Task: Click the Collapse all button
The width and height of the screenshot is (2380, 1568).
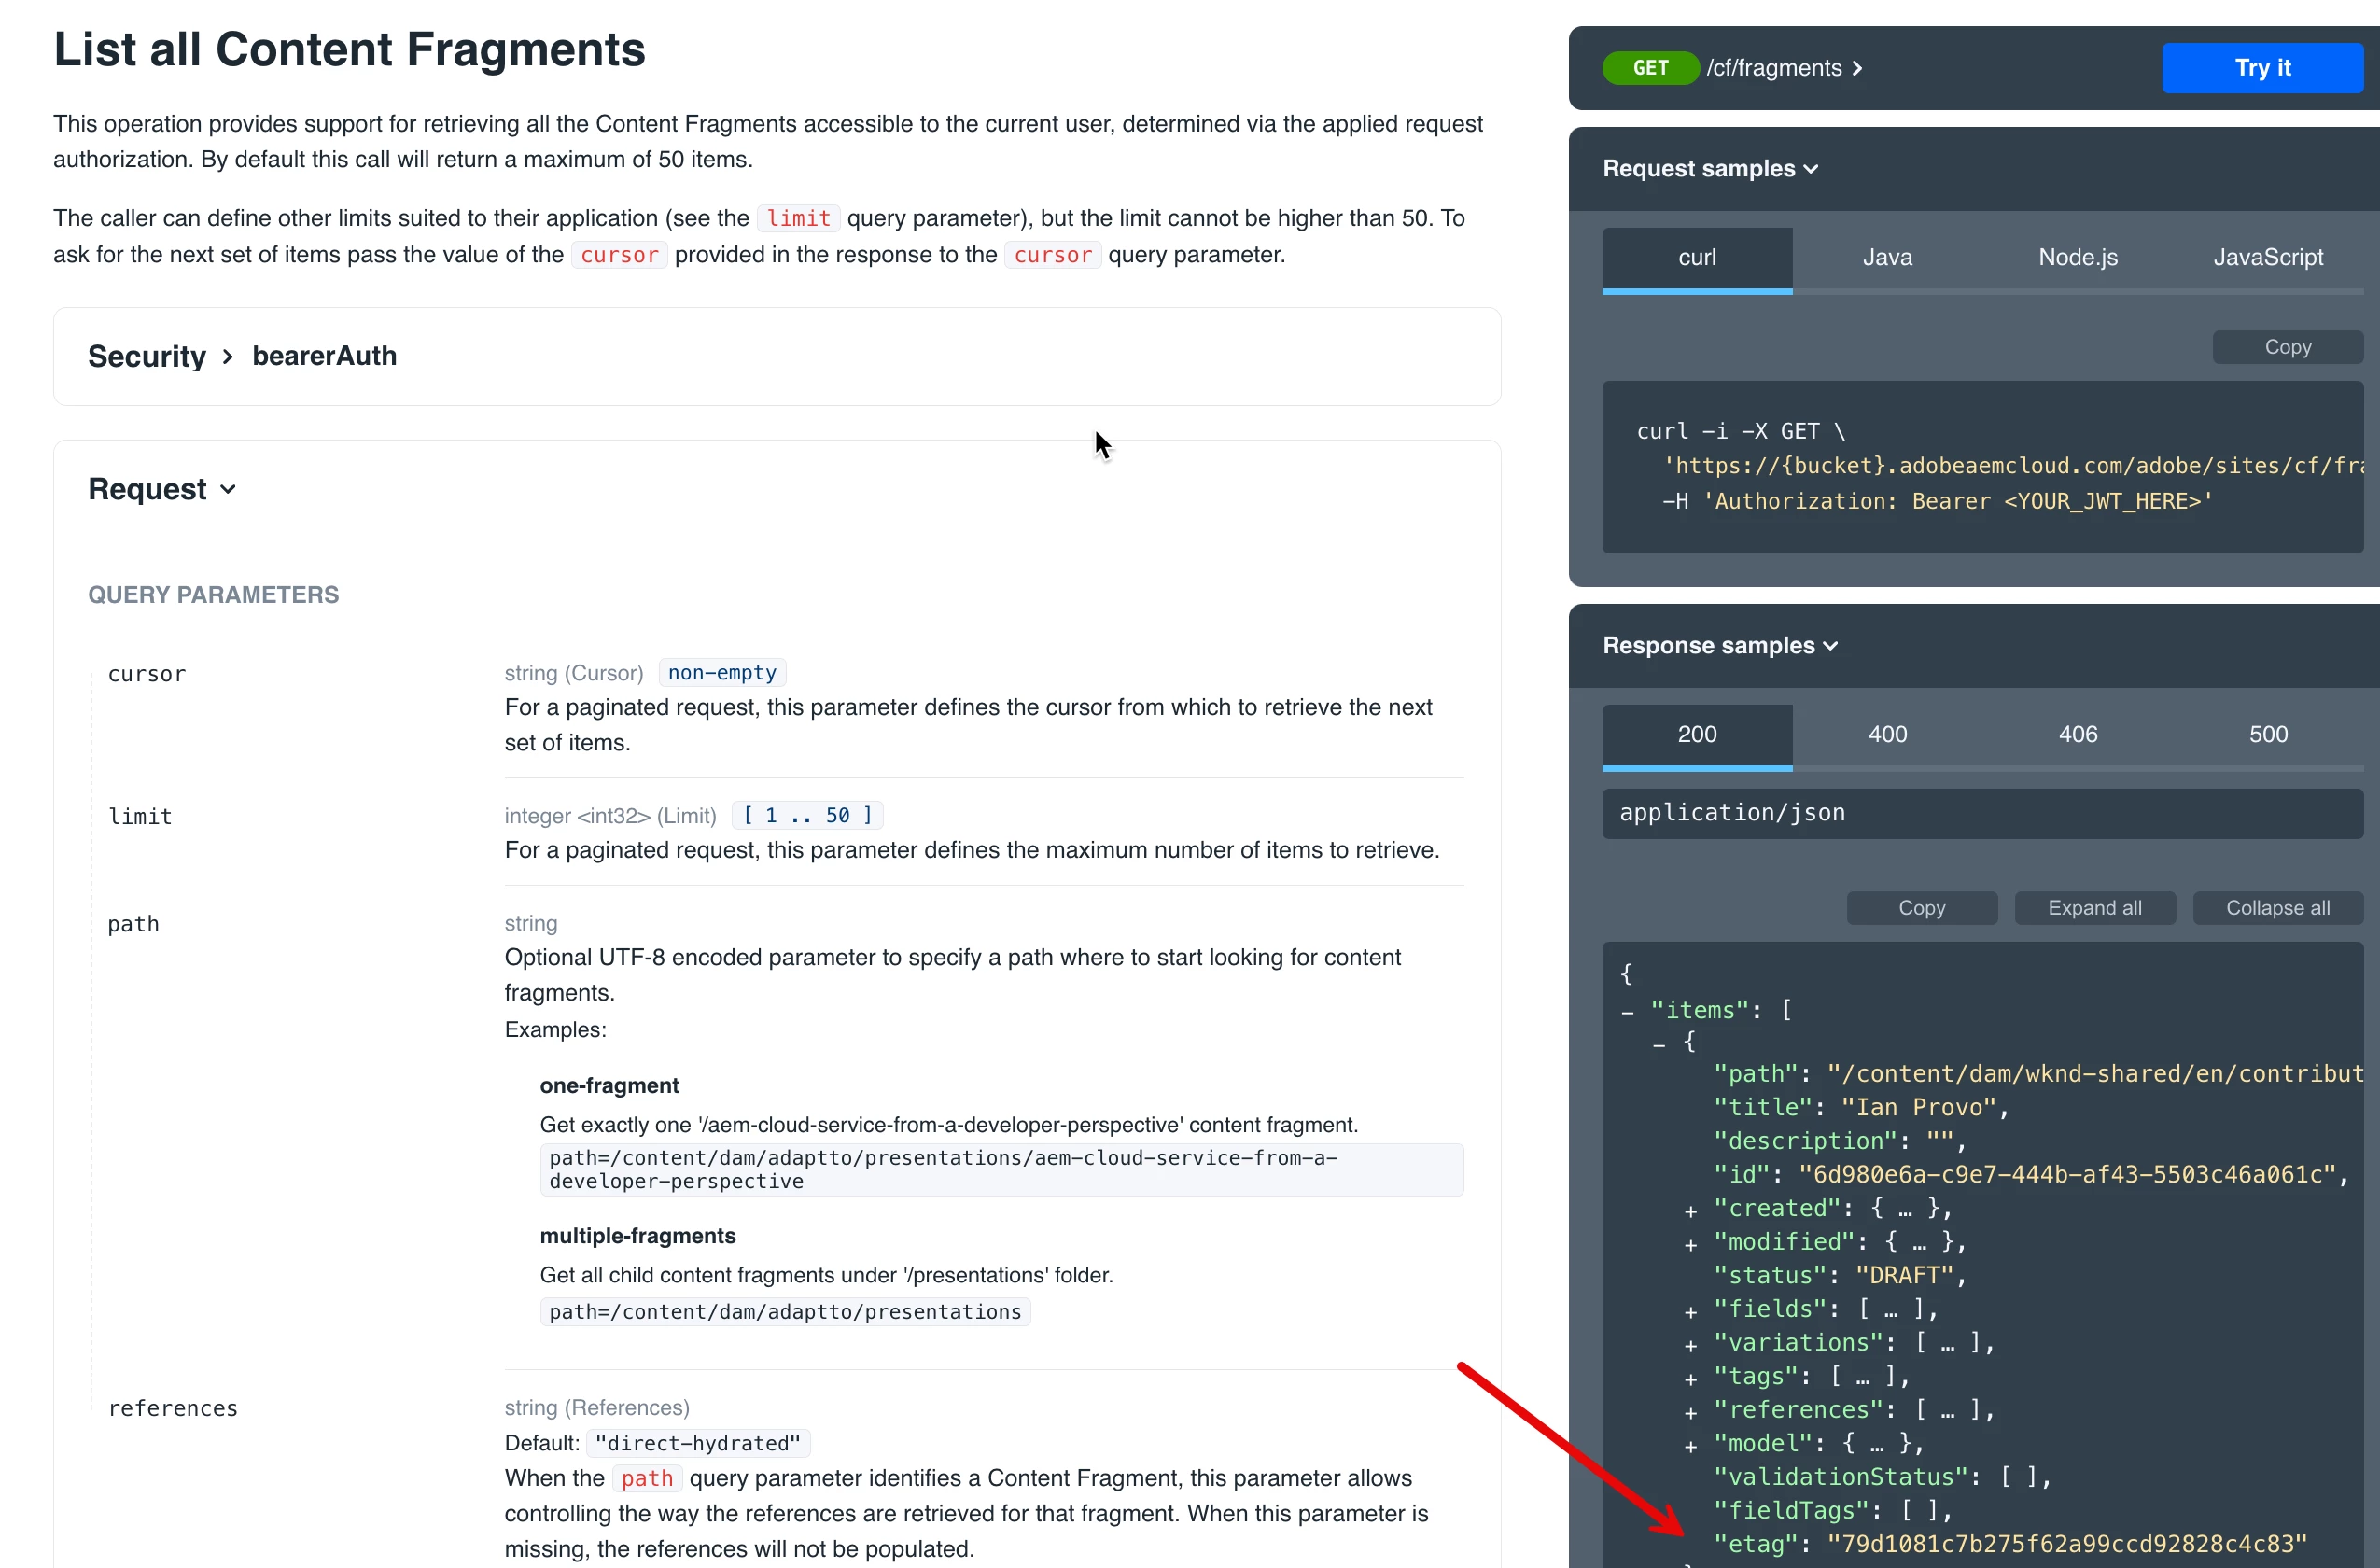Action: pos(2277,909)
